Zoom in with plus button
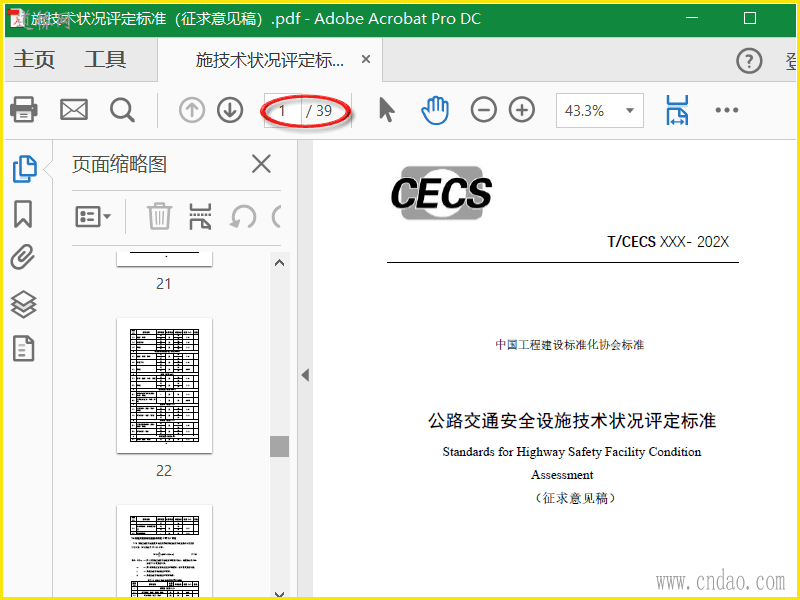800x600 pixels. 522,110
